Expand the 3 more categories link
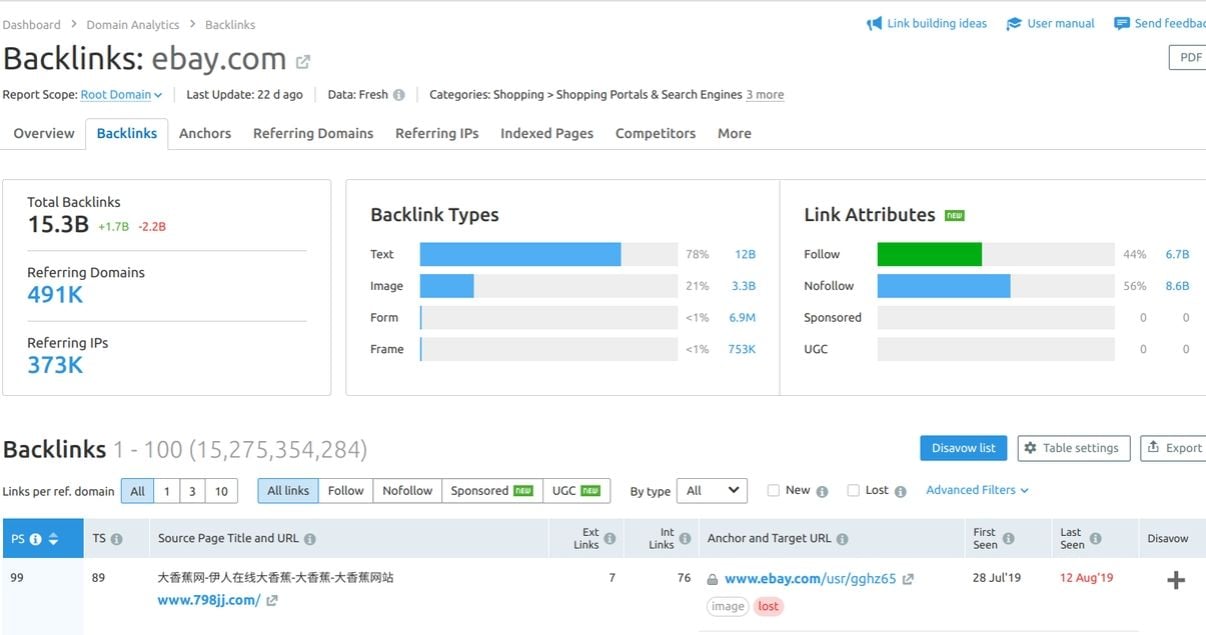This screenshot has width=1206, height=635. [x=765, y=95]
